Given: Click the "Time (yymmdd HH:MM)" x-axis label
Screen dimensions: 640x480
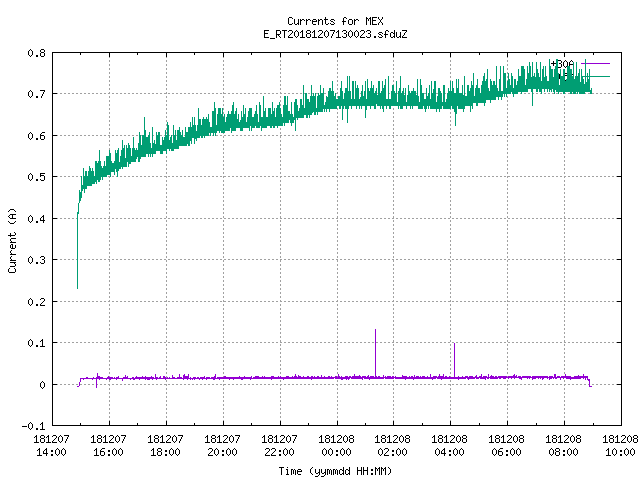Looking at the screenshot, I should coord(335,471).
